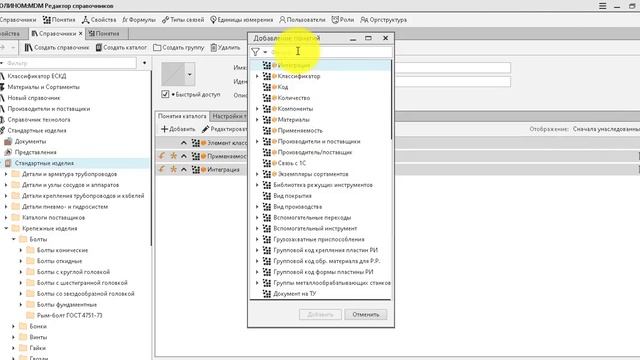This screenshot has height=360, width=640.
Task: Select the Представления item
Action: (36, 152)
